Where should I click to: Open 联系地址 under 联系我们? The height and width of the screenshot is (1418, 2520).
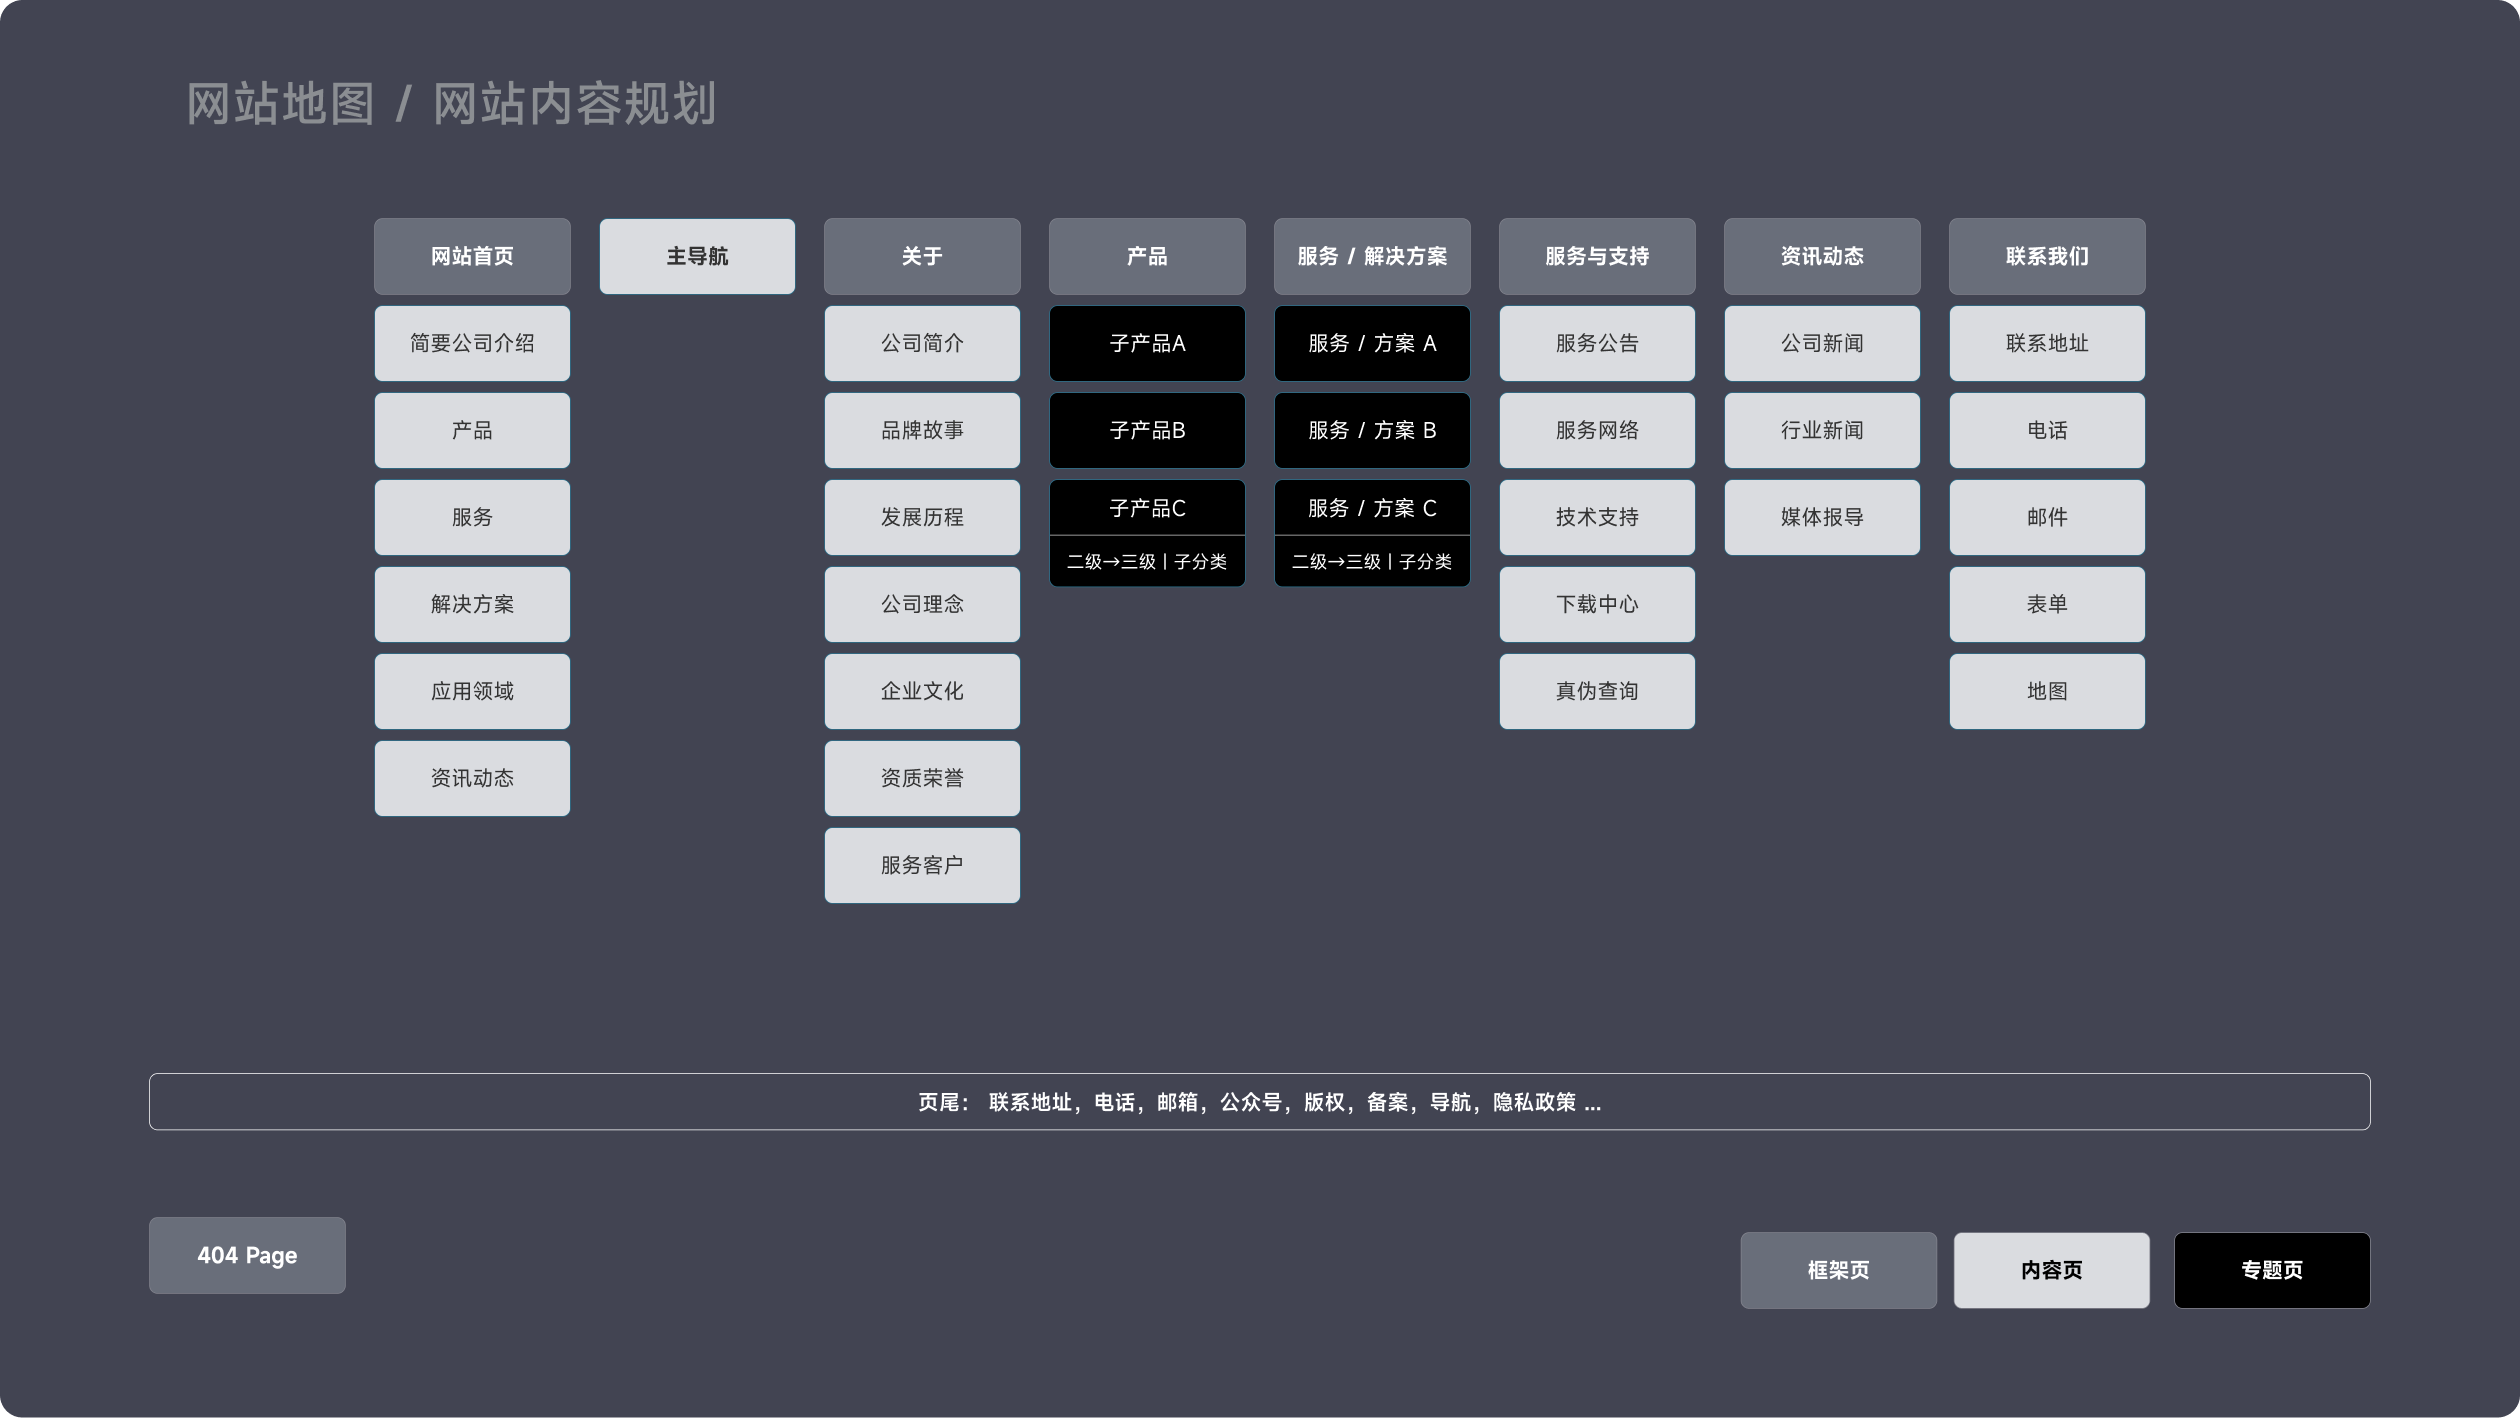(2047, 343)
